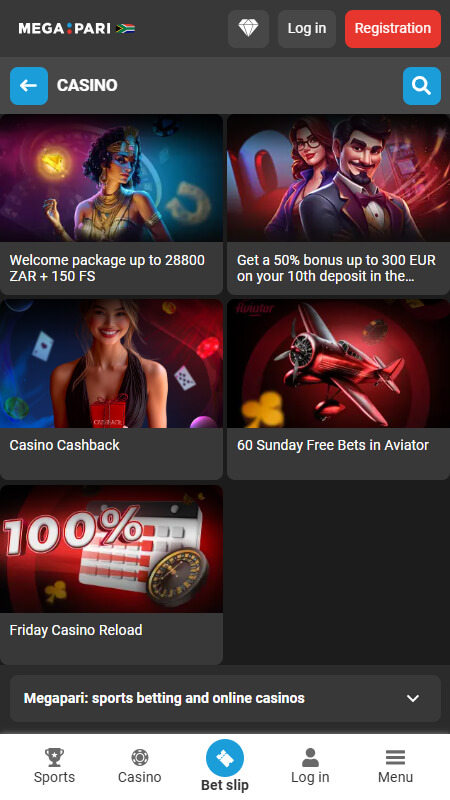The width and height of the screenshot is (450, 800).
Task: Click the red Registration button
Action: (x=393, y=29)
